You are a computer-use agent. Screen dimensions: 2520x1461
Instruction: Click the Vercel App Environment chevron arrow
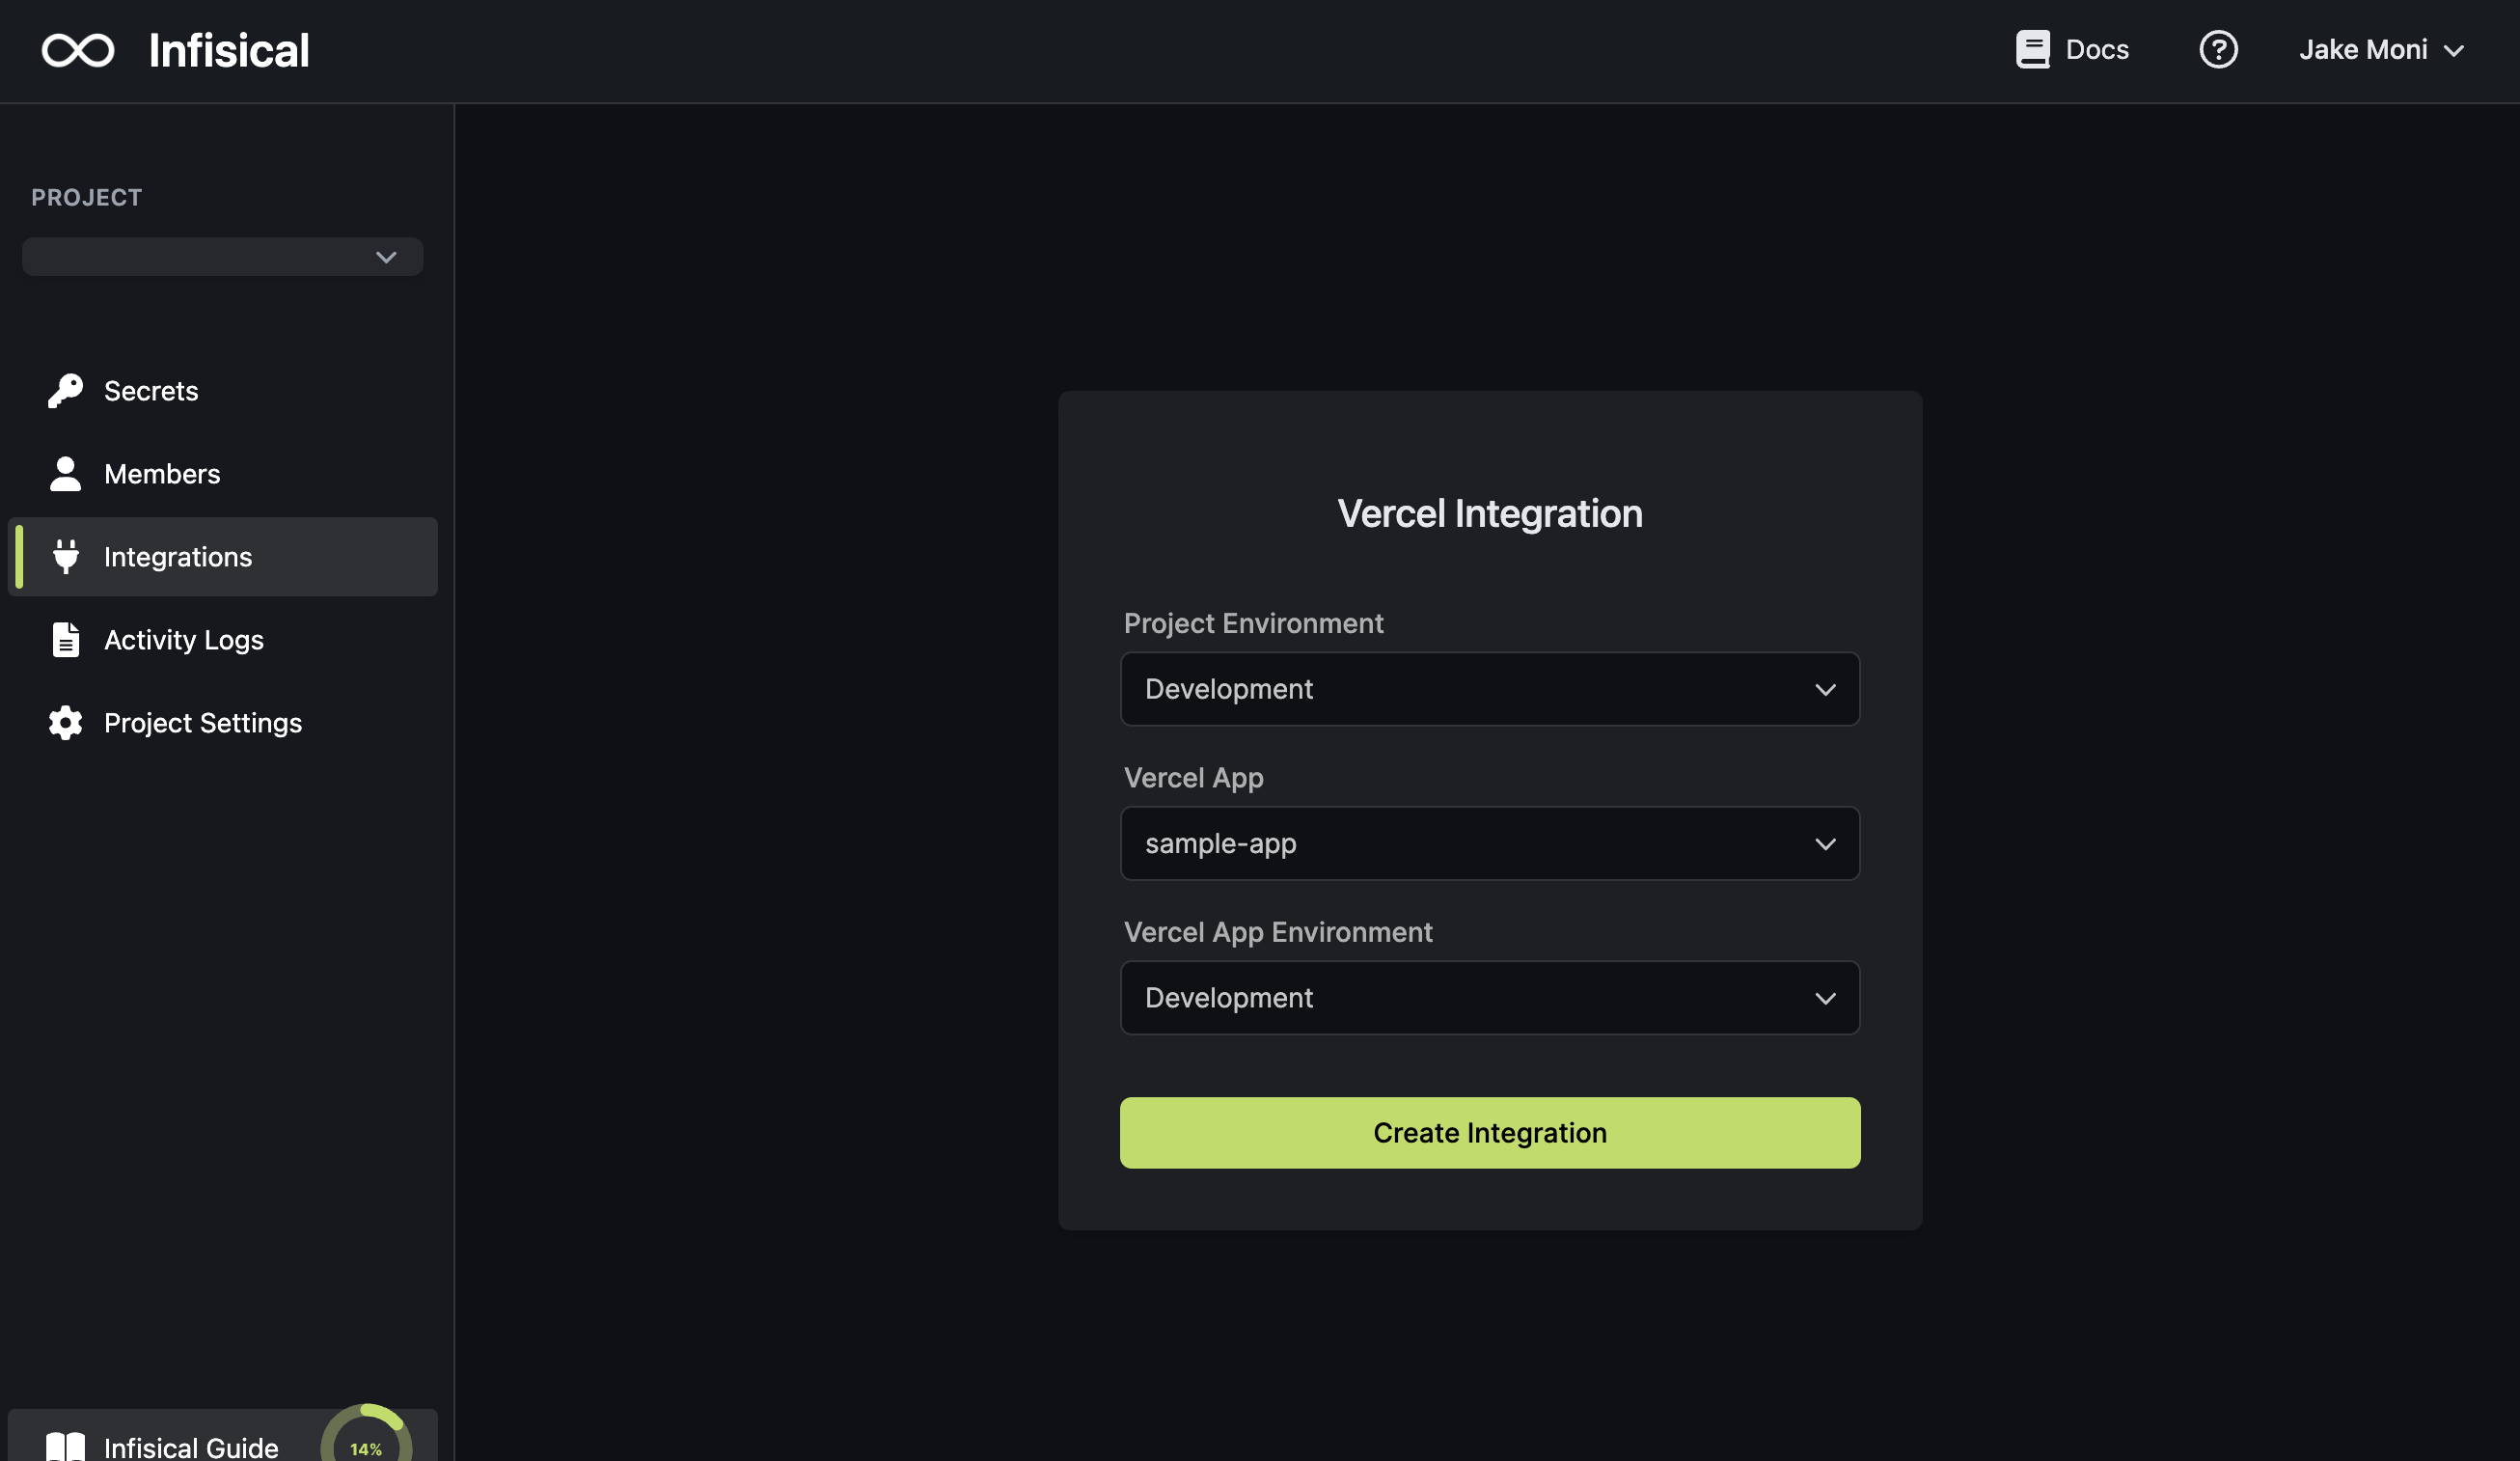pyautogui.click(x=1825, y=999)
